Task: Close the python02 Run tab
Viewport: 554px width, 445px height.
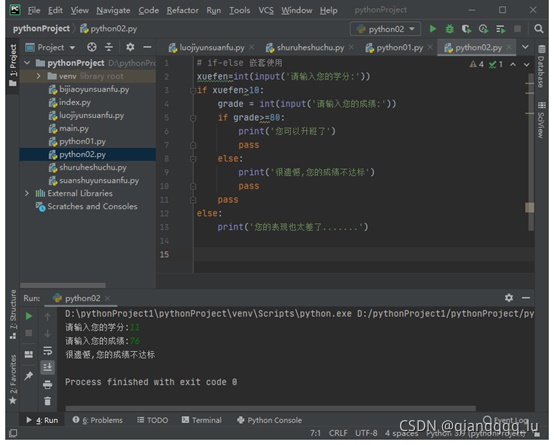Action: coord(108,298)
